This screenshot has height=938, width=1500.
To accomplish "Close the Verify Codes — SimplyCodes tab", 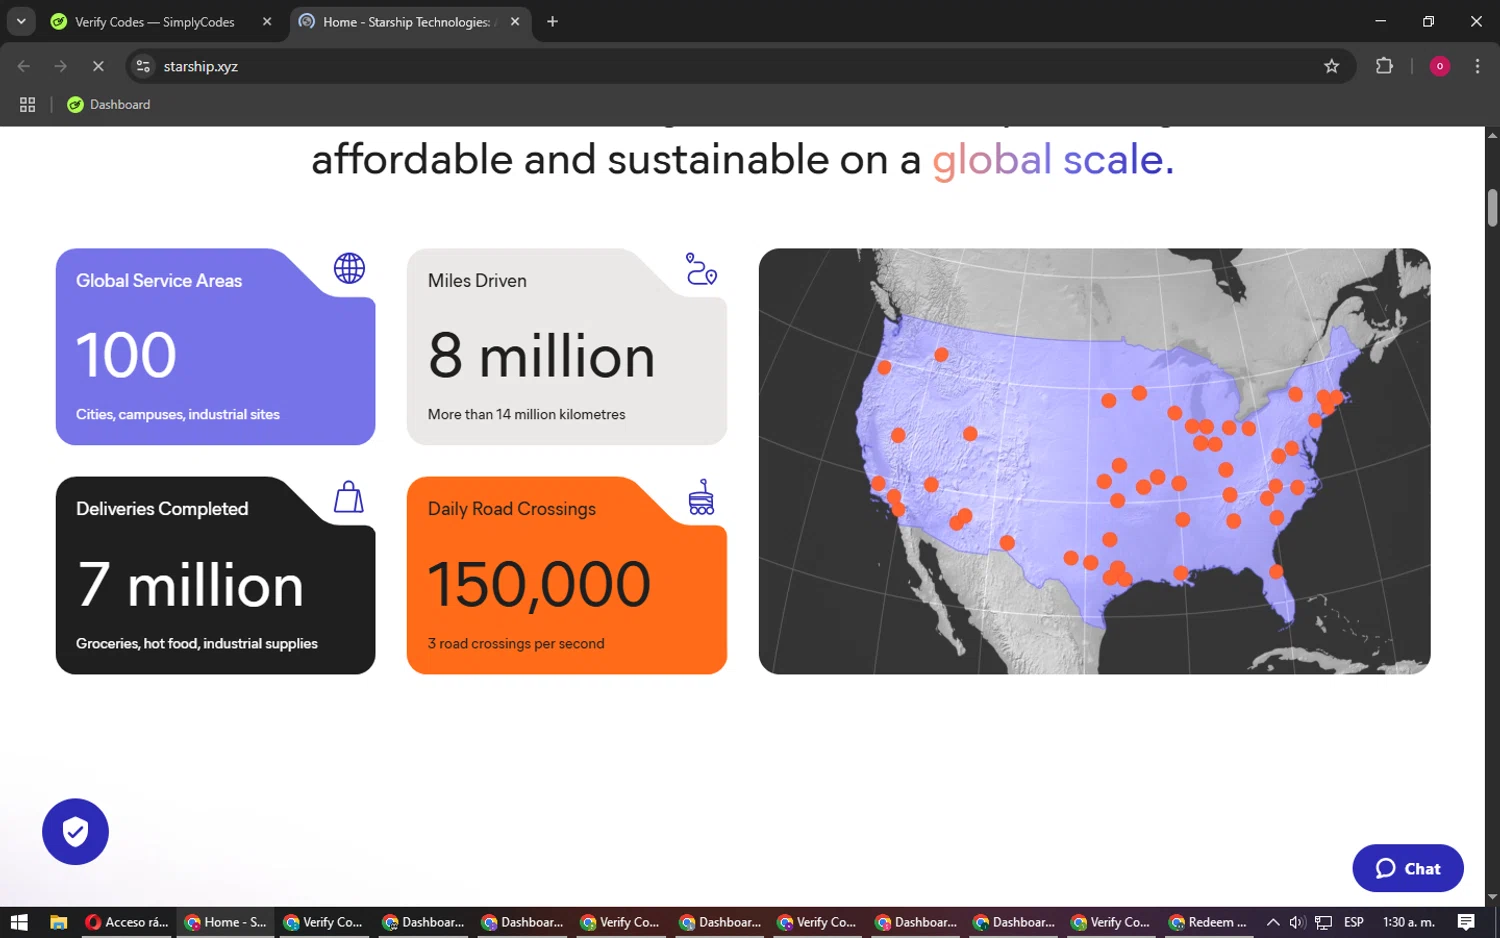I will [x=267, y=22].
